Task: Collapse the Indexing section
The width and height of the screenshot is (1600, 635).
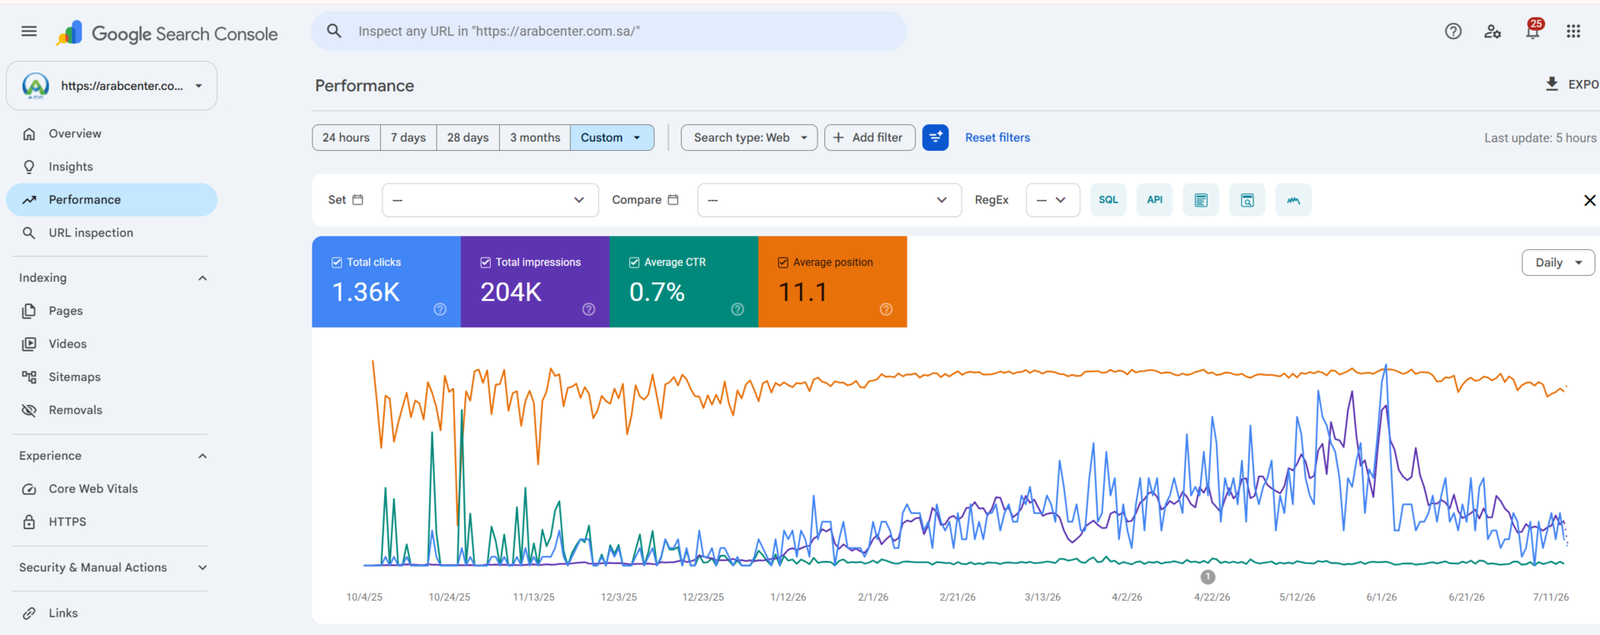Action: [x=202, y=278]
